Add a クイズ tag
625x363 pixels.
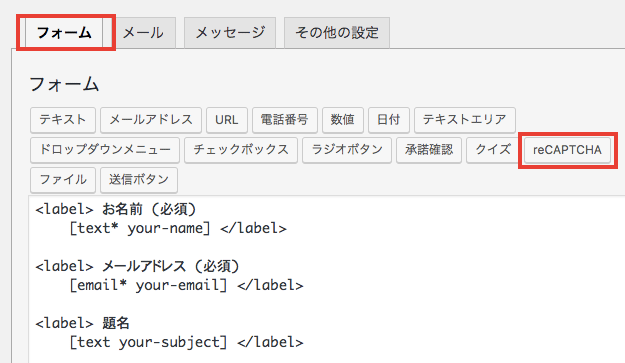coord(493,150)
